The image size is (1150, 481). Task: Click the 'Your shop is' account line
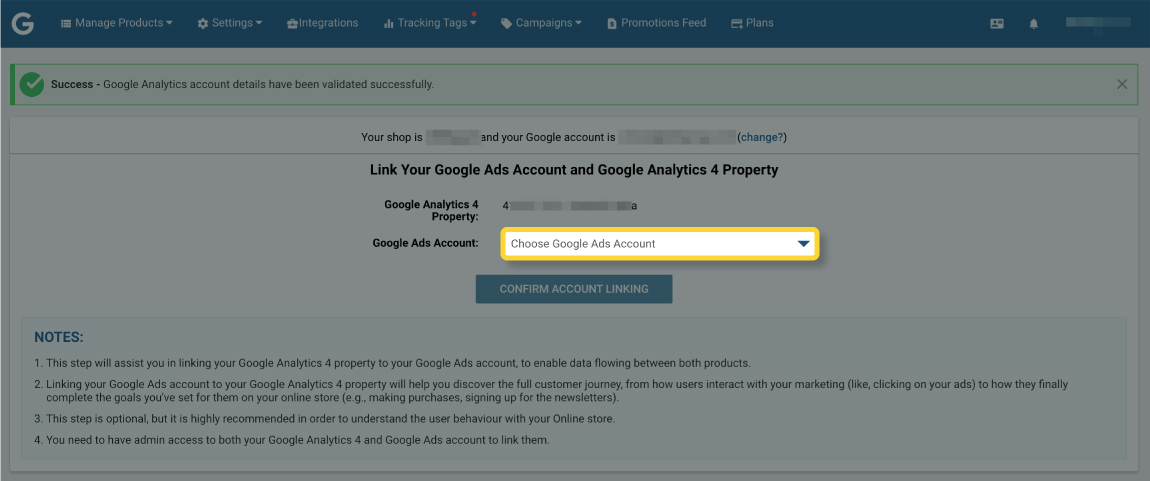coord(574,137)
